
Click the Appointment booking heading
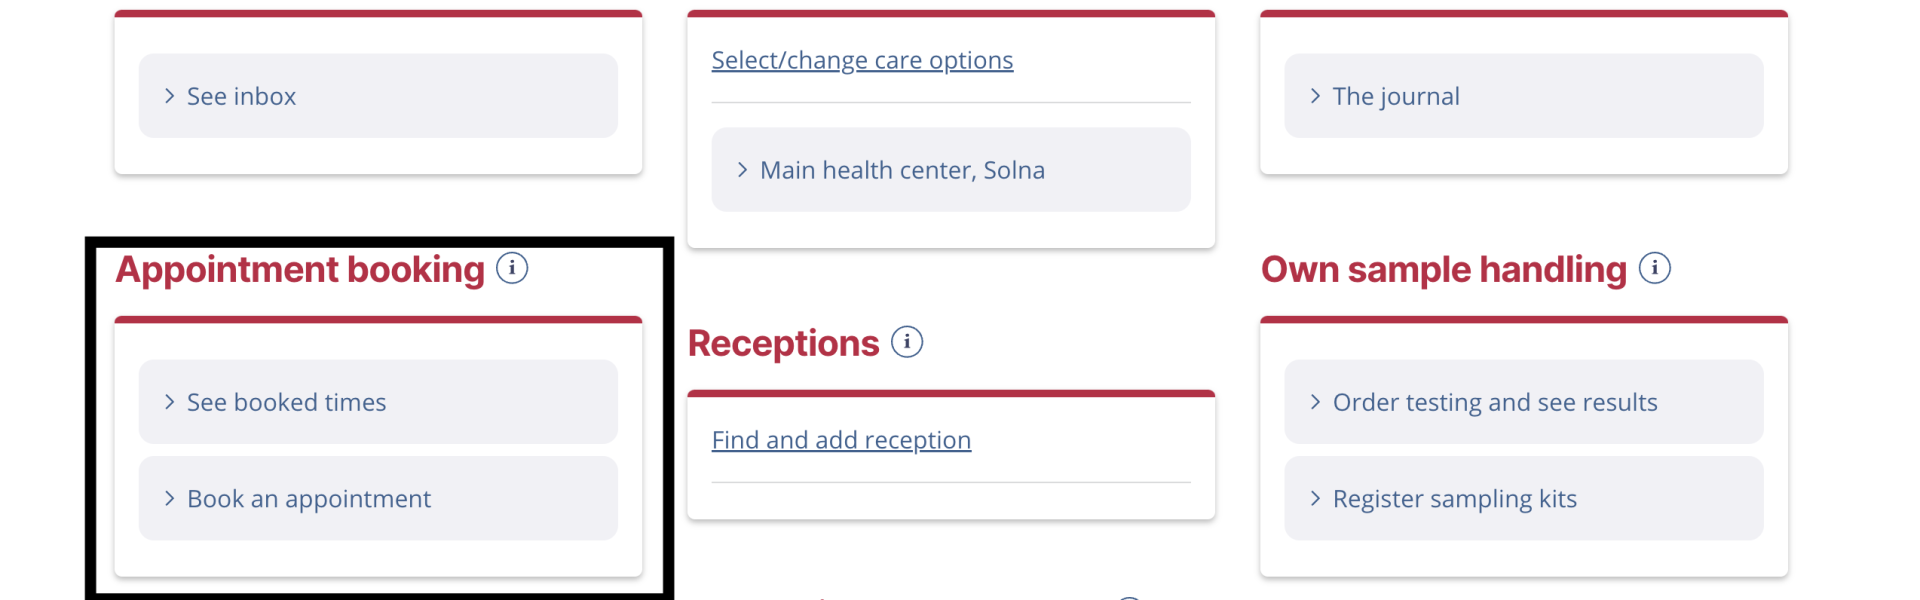coord(300,270)
